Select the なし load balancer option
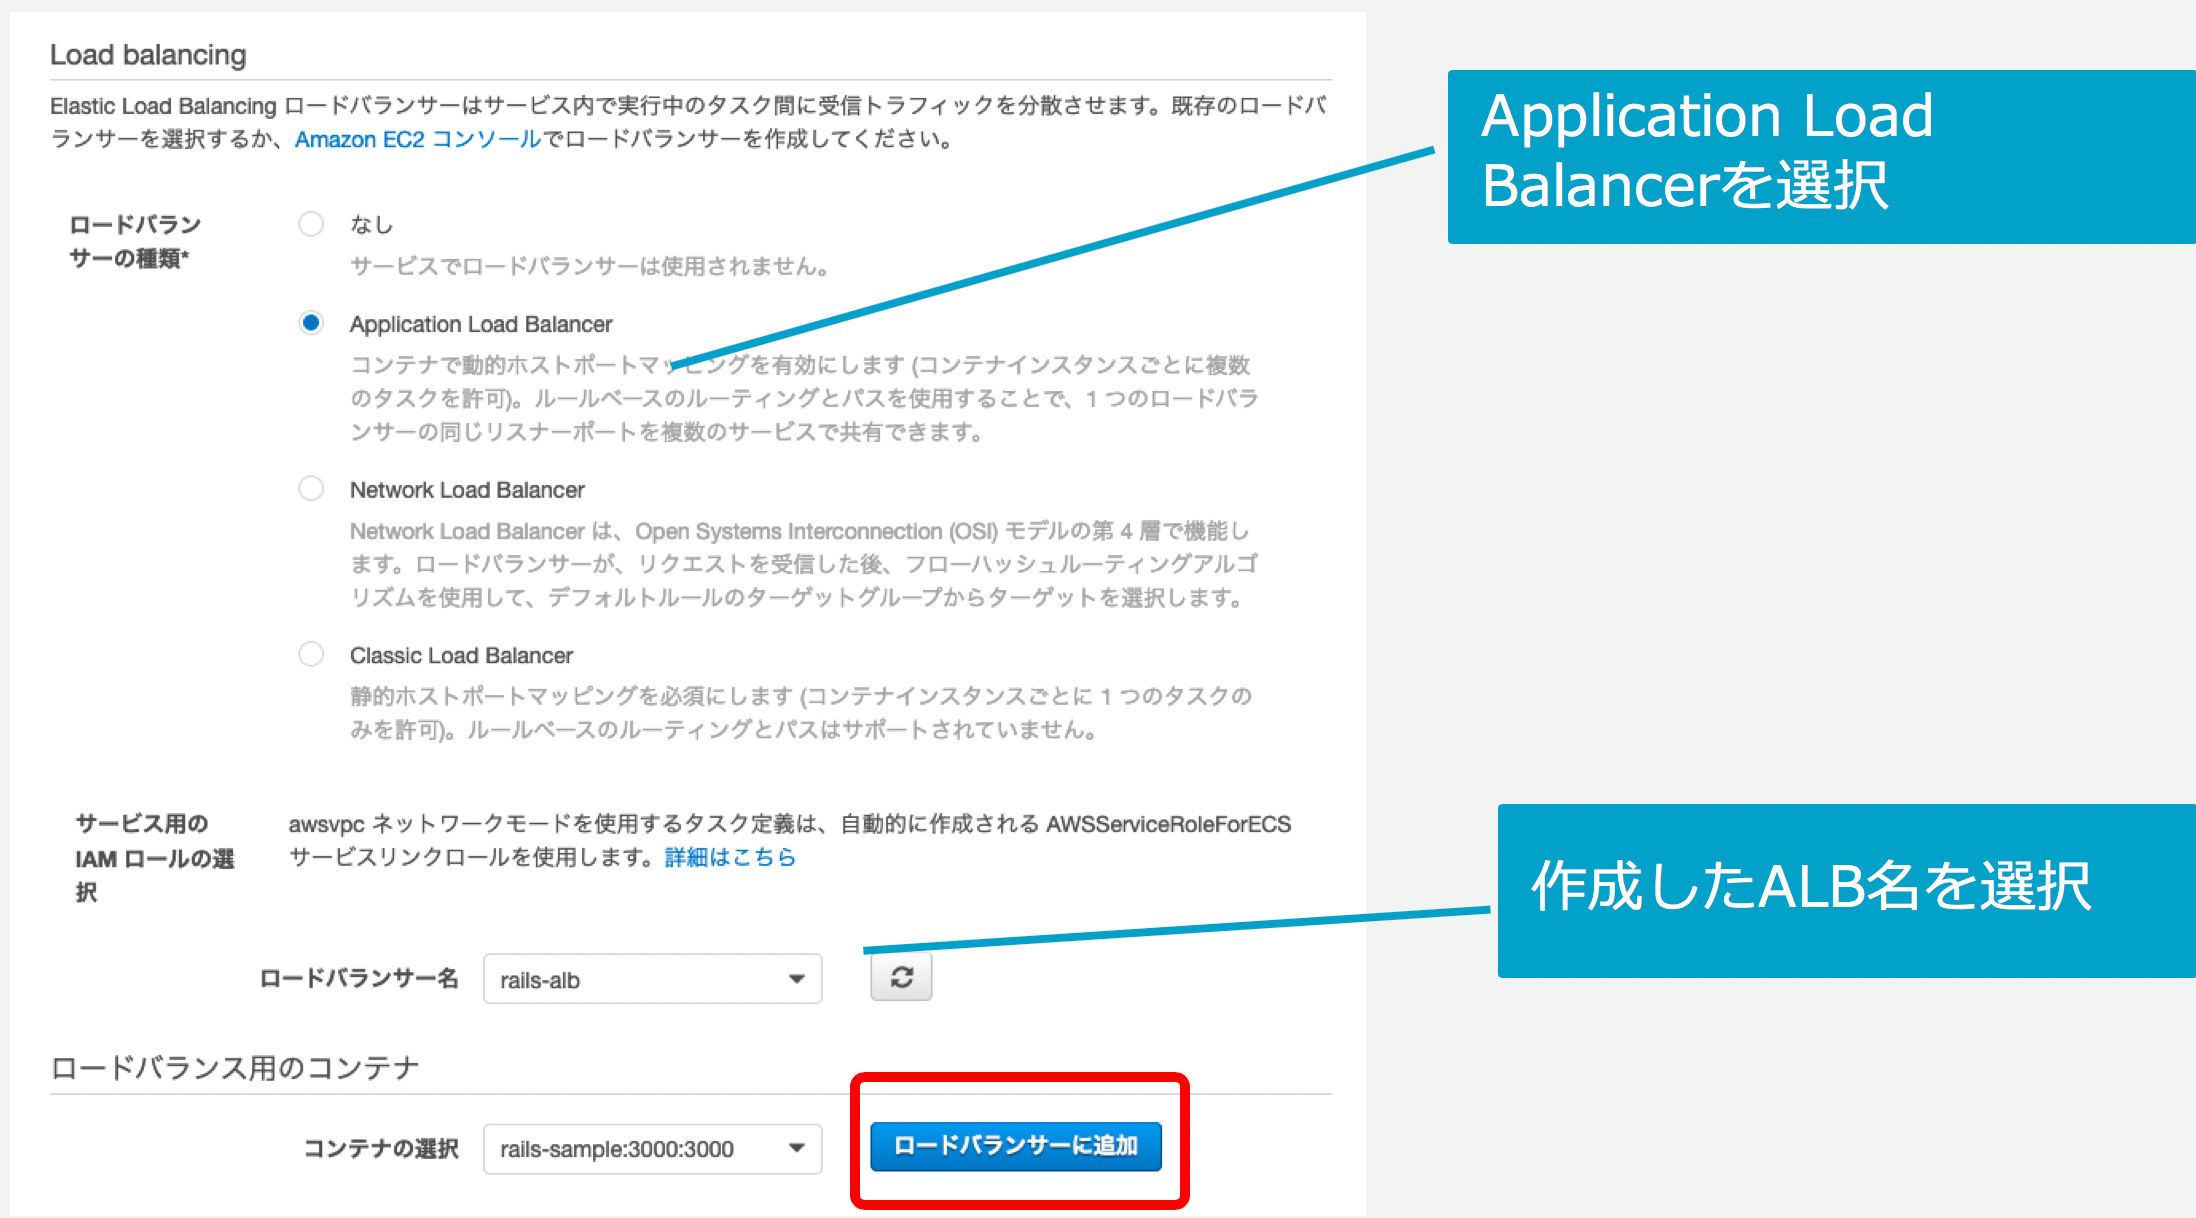 311,223
